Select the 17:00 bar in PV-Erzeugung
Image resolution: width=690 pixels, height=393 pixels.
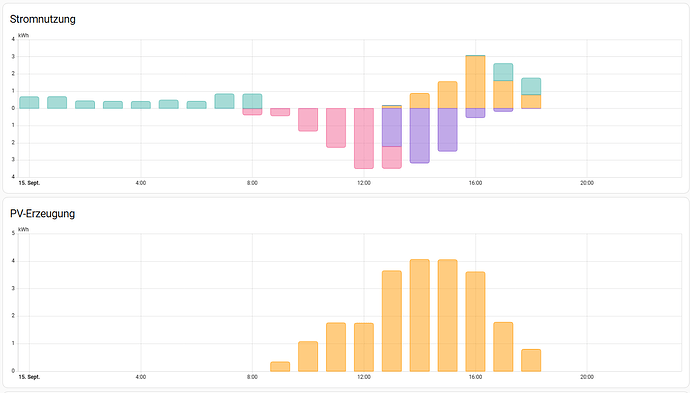coord(503,347)
